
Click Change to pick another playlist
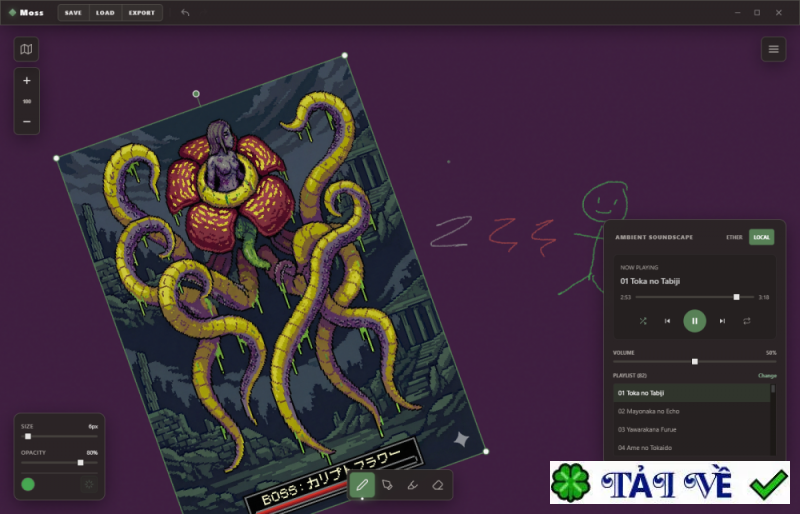coord(766,375)
